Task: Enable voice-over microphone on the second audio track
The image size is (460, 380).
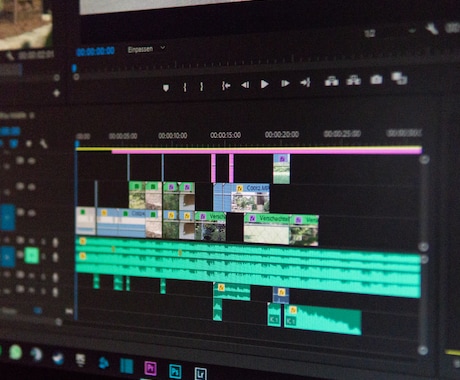Action: point(55,257)
